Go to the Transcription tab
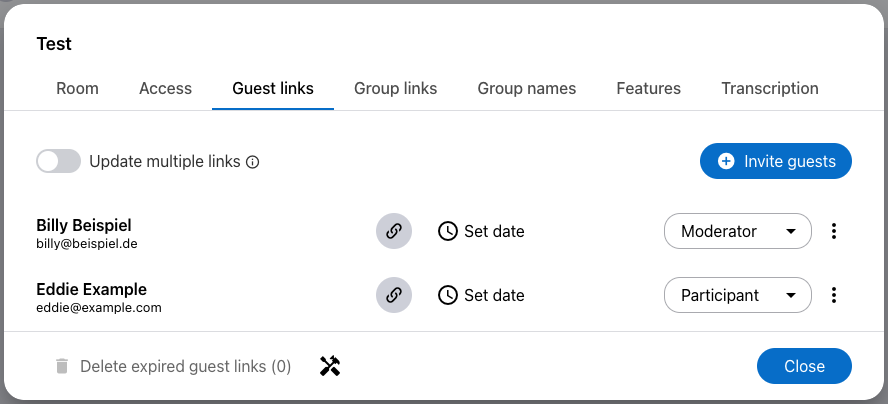Screen dimensions: 888x404 769,88
